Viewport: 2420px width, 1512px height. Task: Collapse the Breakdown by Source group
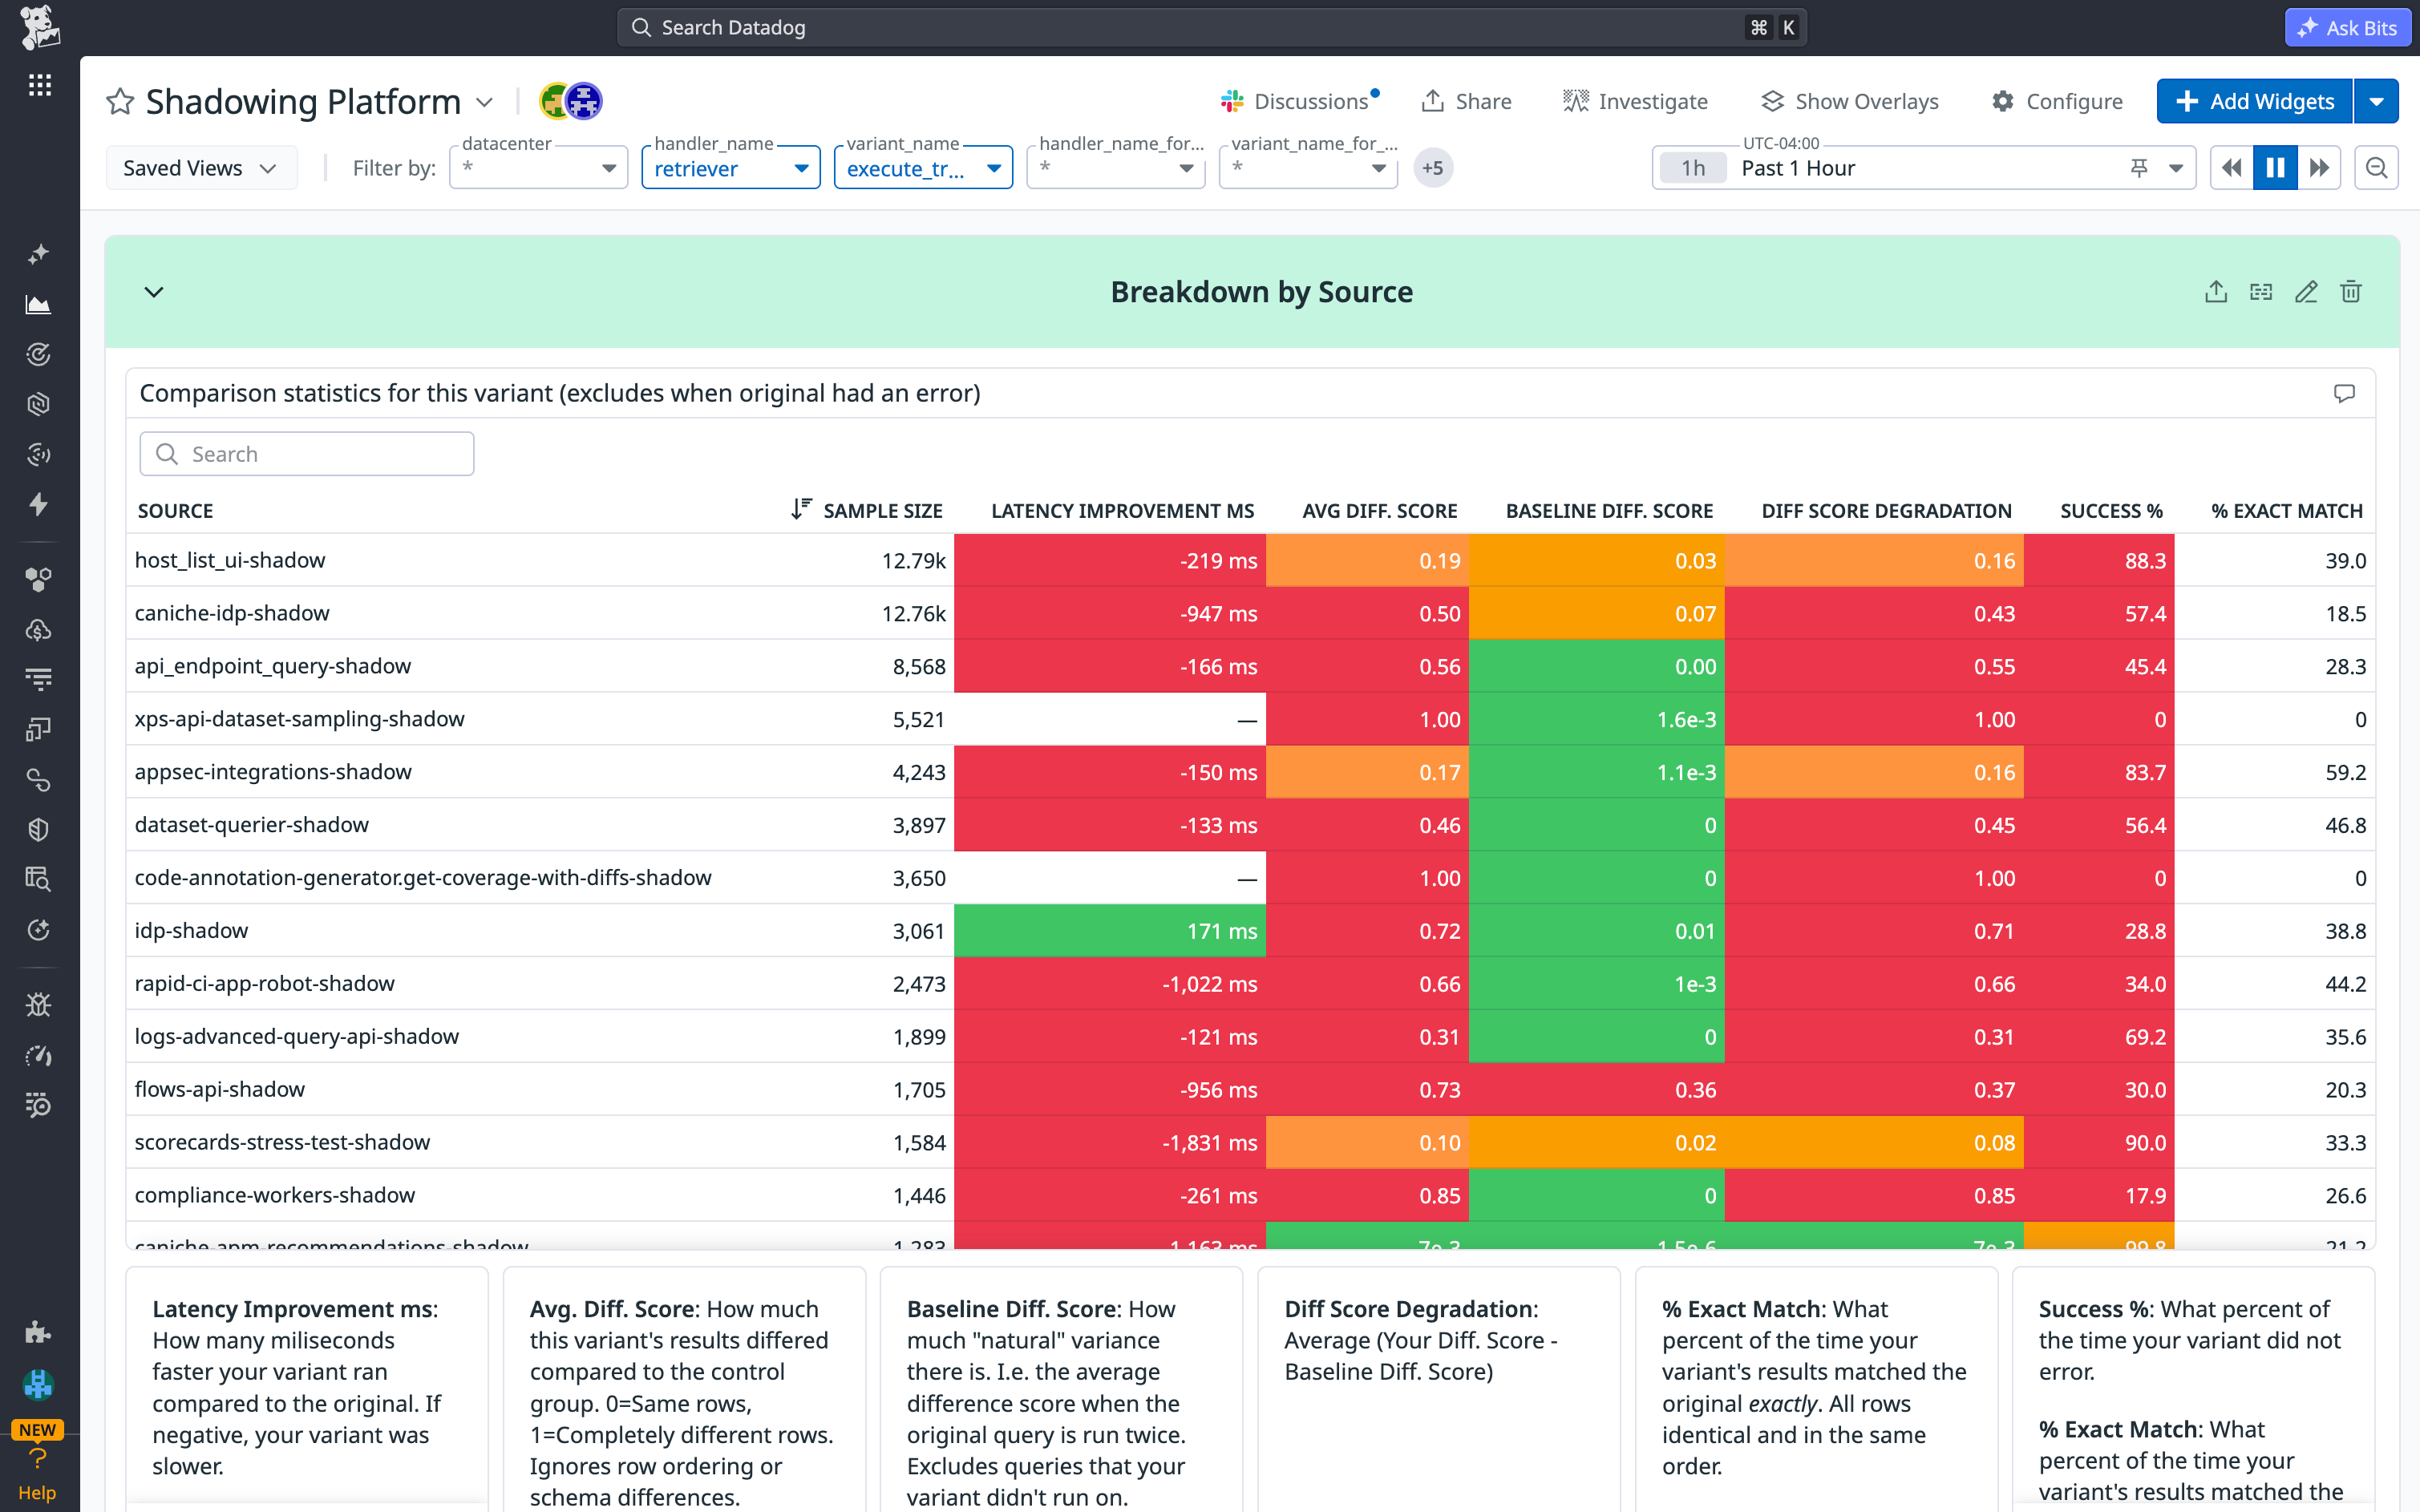point(154,292)
